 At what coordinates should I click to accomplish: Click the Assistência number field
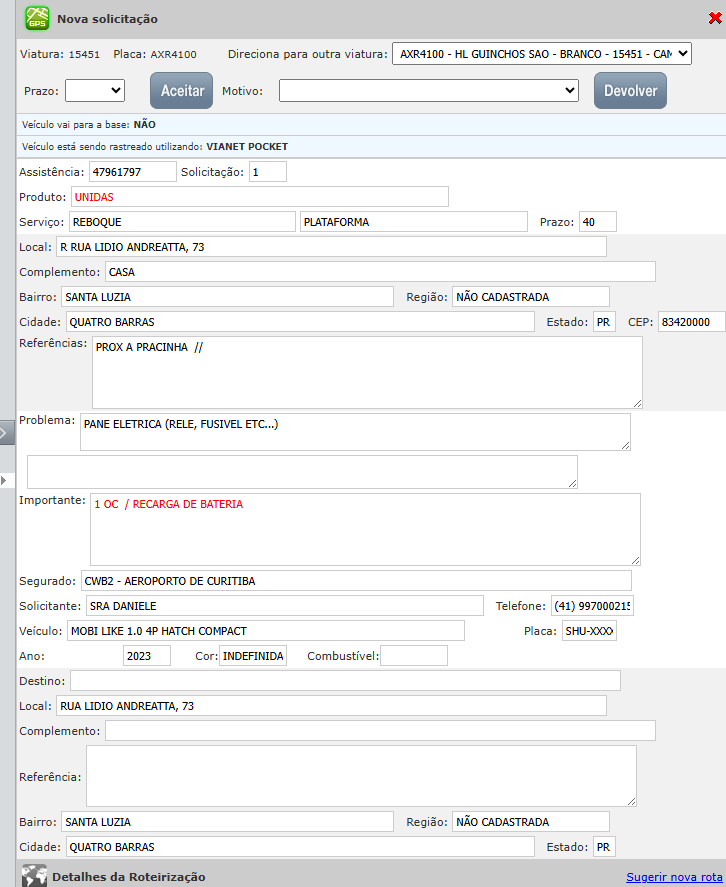click(x=132, y=172)
